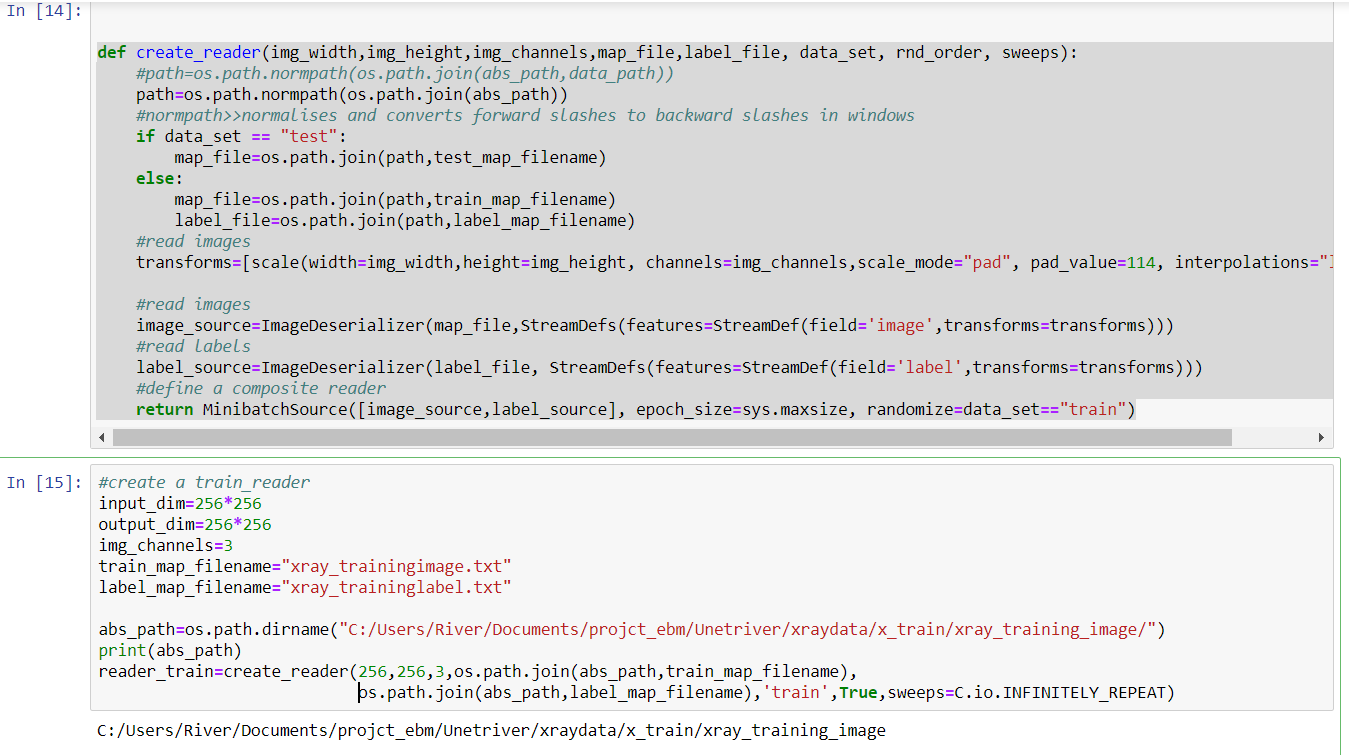The image size is (1349, 755).
Task: Click the right arrow of the horizontal scrollbar
Action: 1322,437
